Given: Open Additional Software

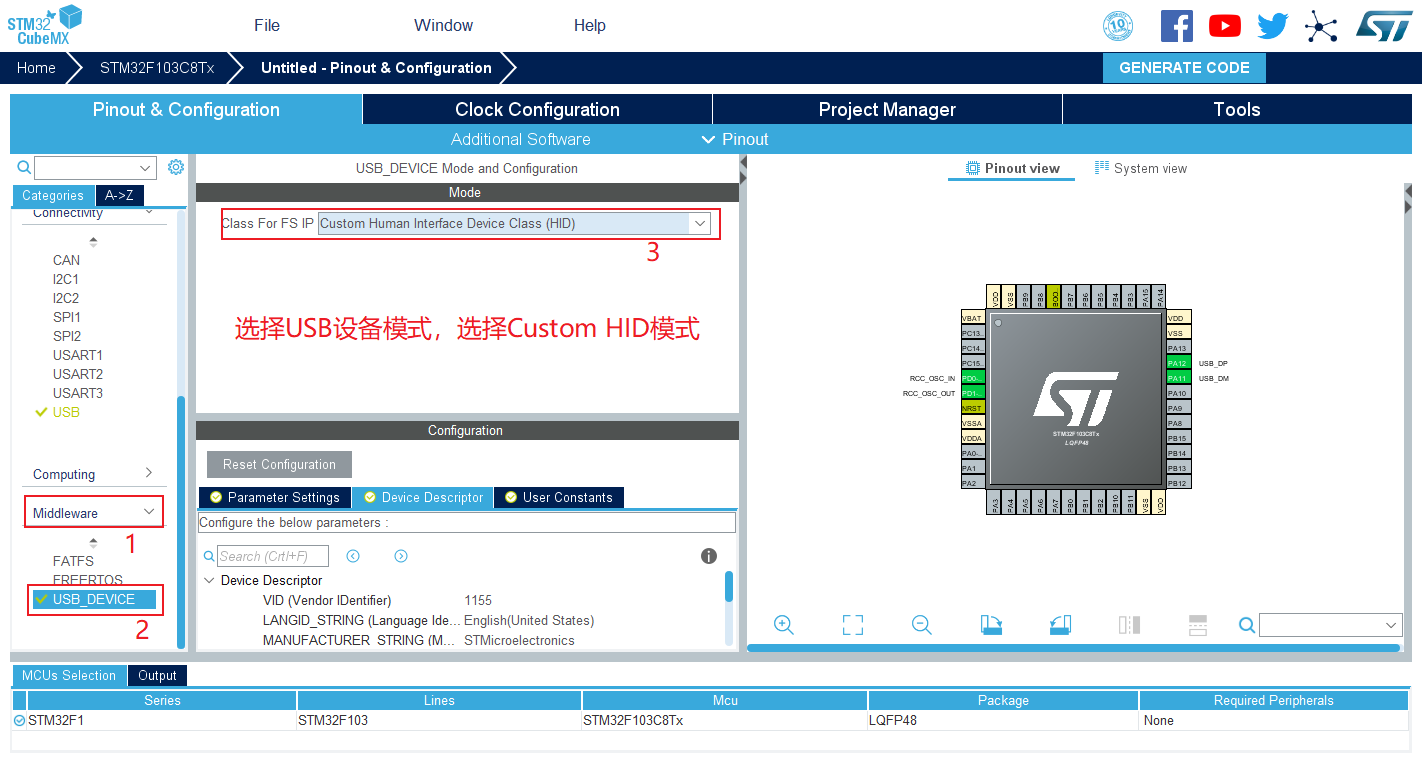Looking at the screenshot, I should pos(520,139).
